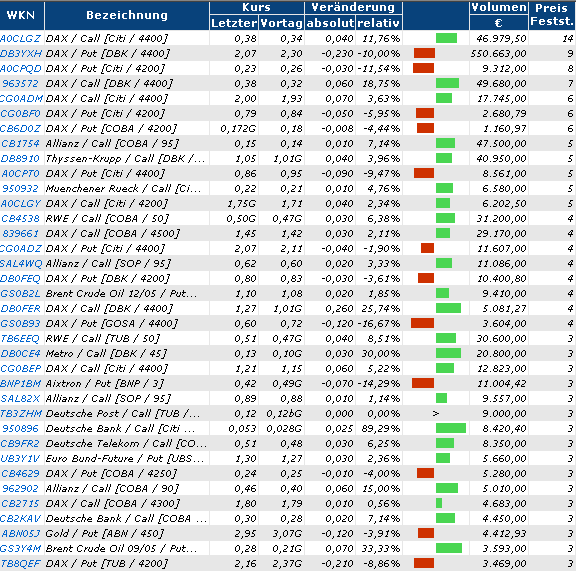This screenshot has height=571, width=576.
Task: Open WKN link GS0B2L
Action: 20,294
